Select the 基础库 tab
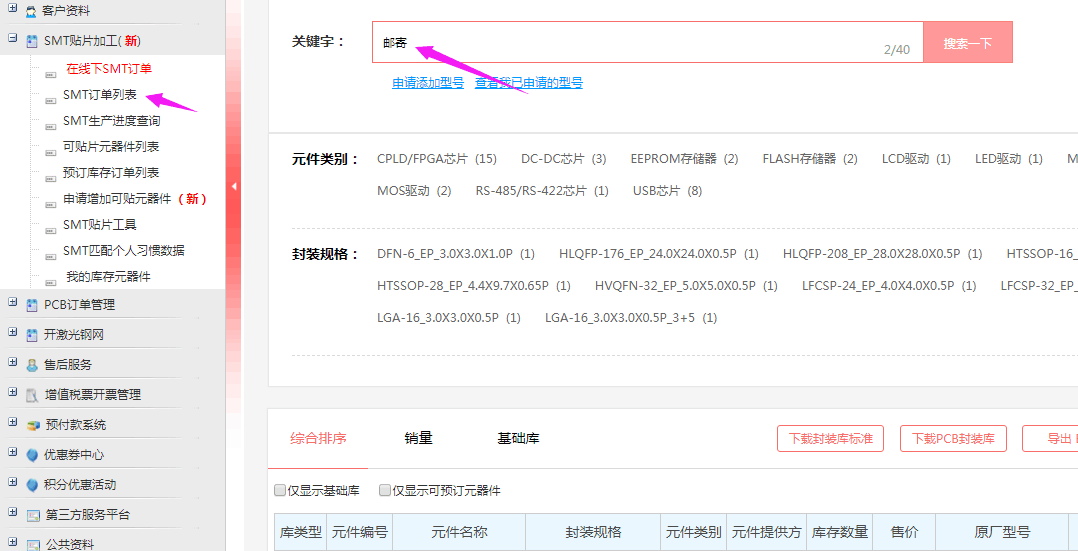 [518, 438]
